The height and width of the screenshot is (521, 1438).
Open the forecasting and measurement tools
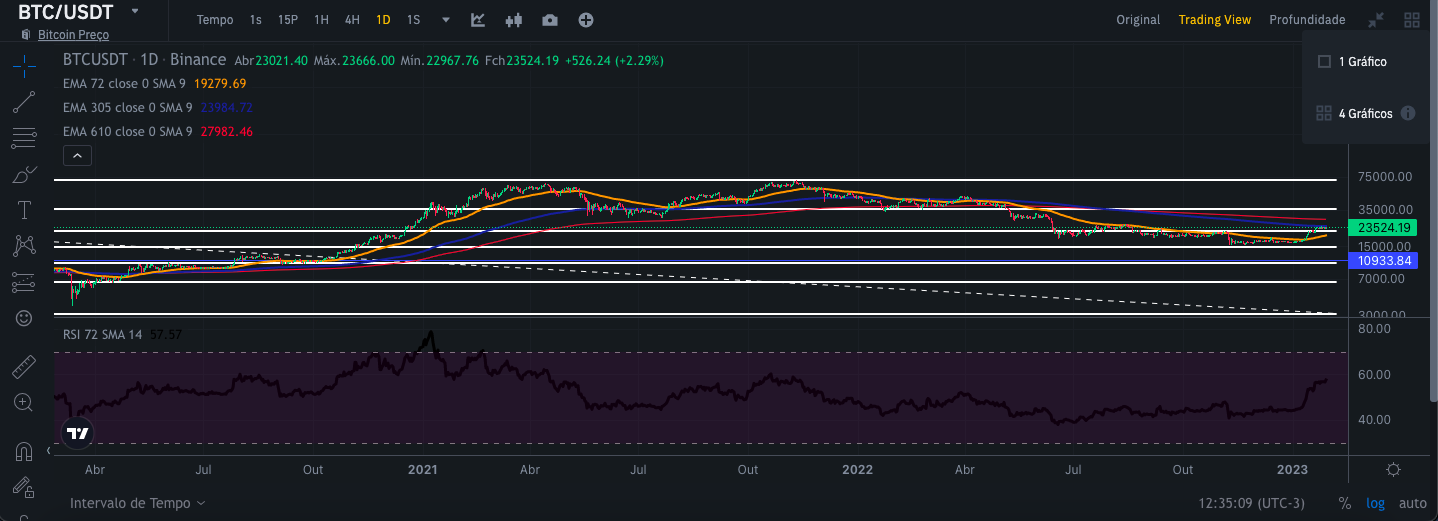(x=24, y=282)
